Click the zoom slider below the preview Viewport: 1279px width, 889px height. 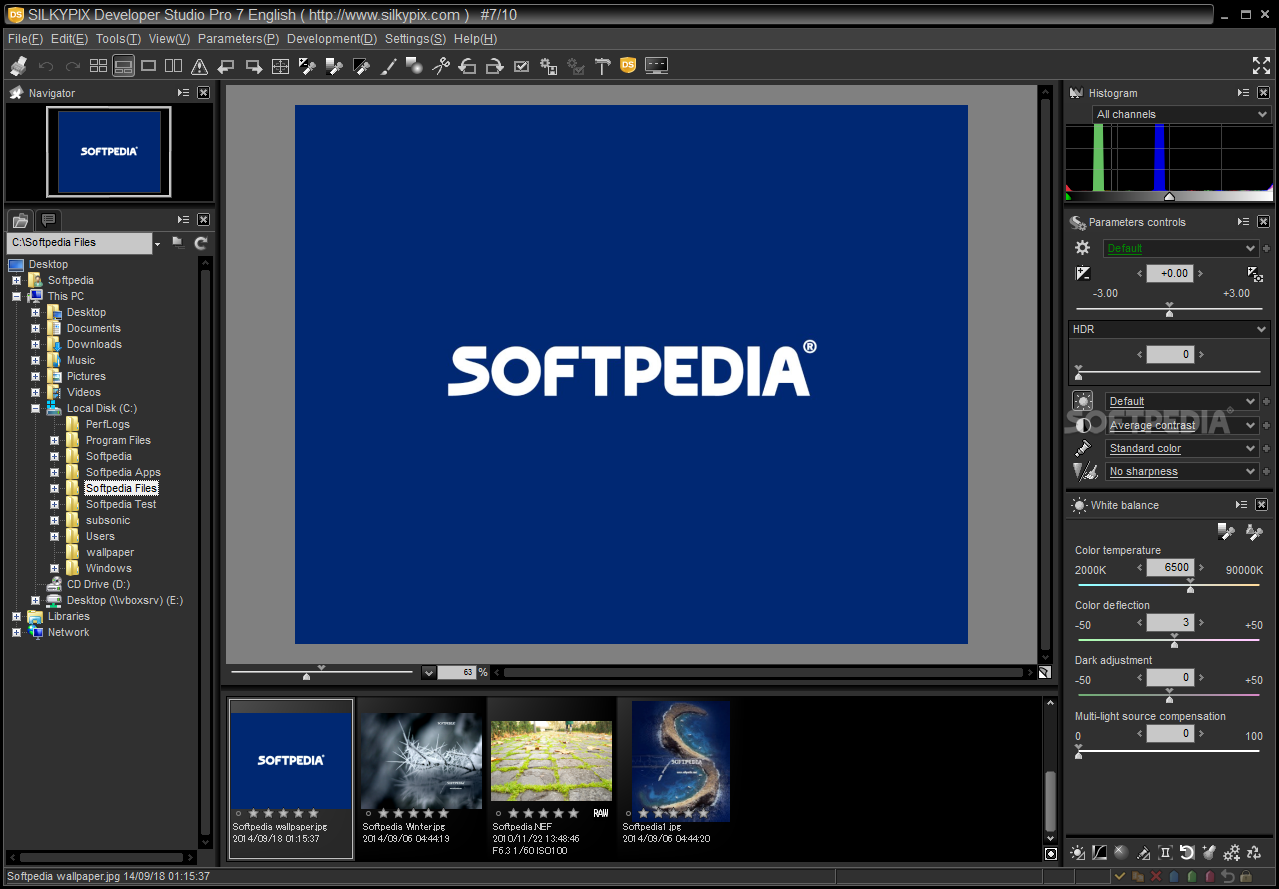click(x=320, y=672)
